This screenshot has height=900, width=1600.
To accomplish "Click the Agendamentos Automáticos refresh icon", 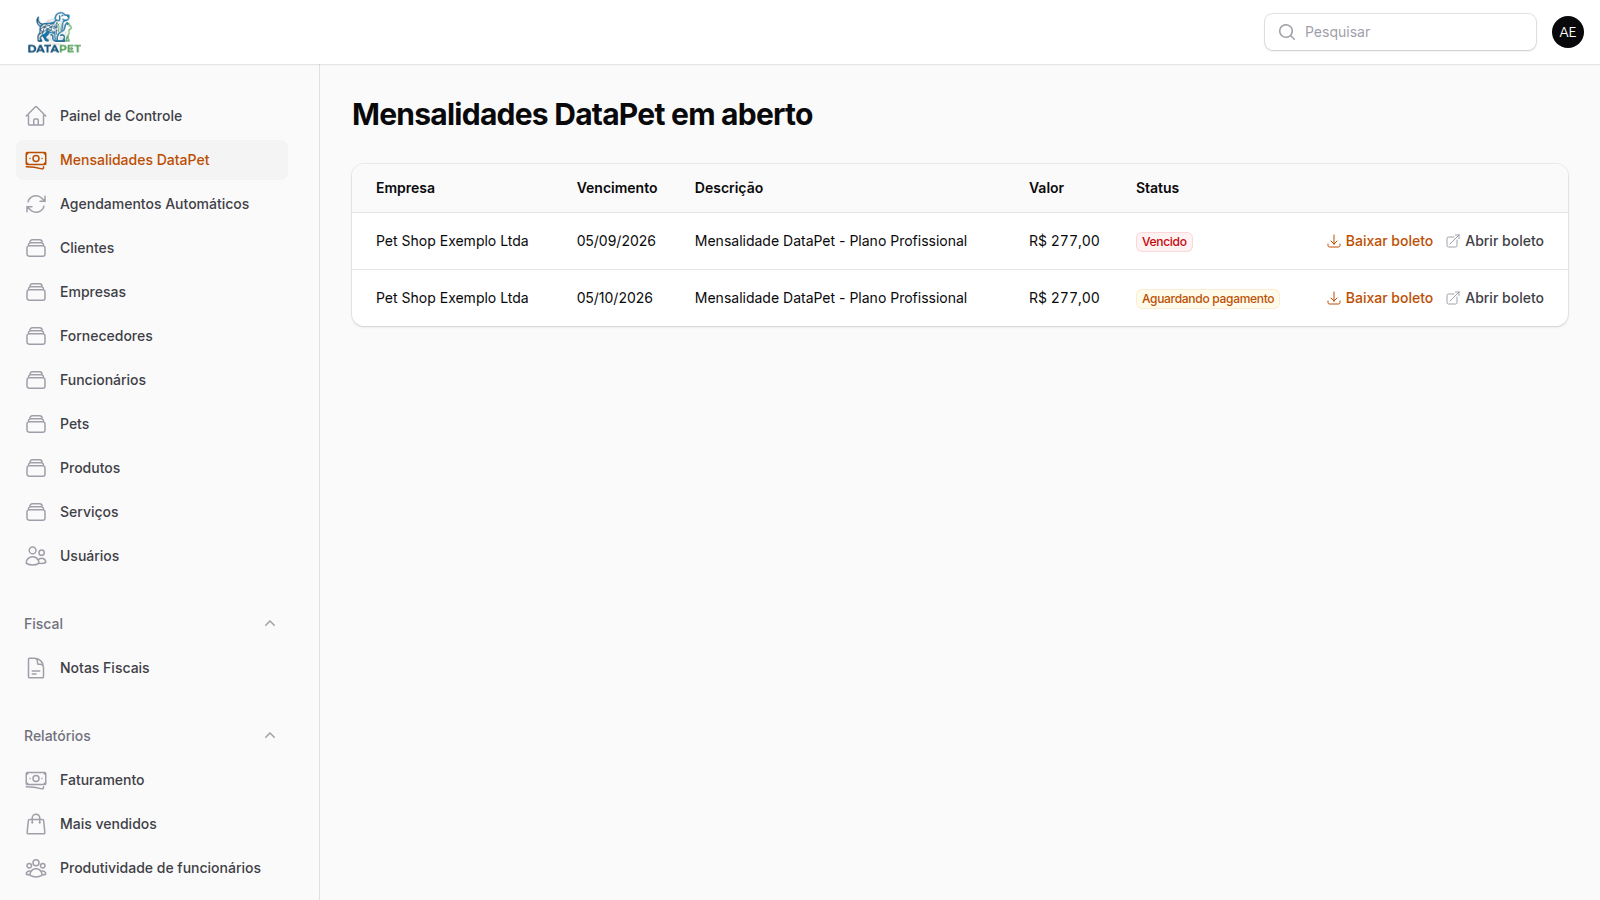I will coord(36,204).
